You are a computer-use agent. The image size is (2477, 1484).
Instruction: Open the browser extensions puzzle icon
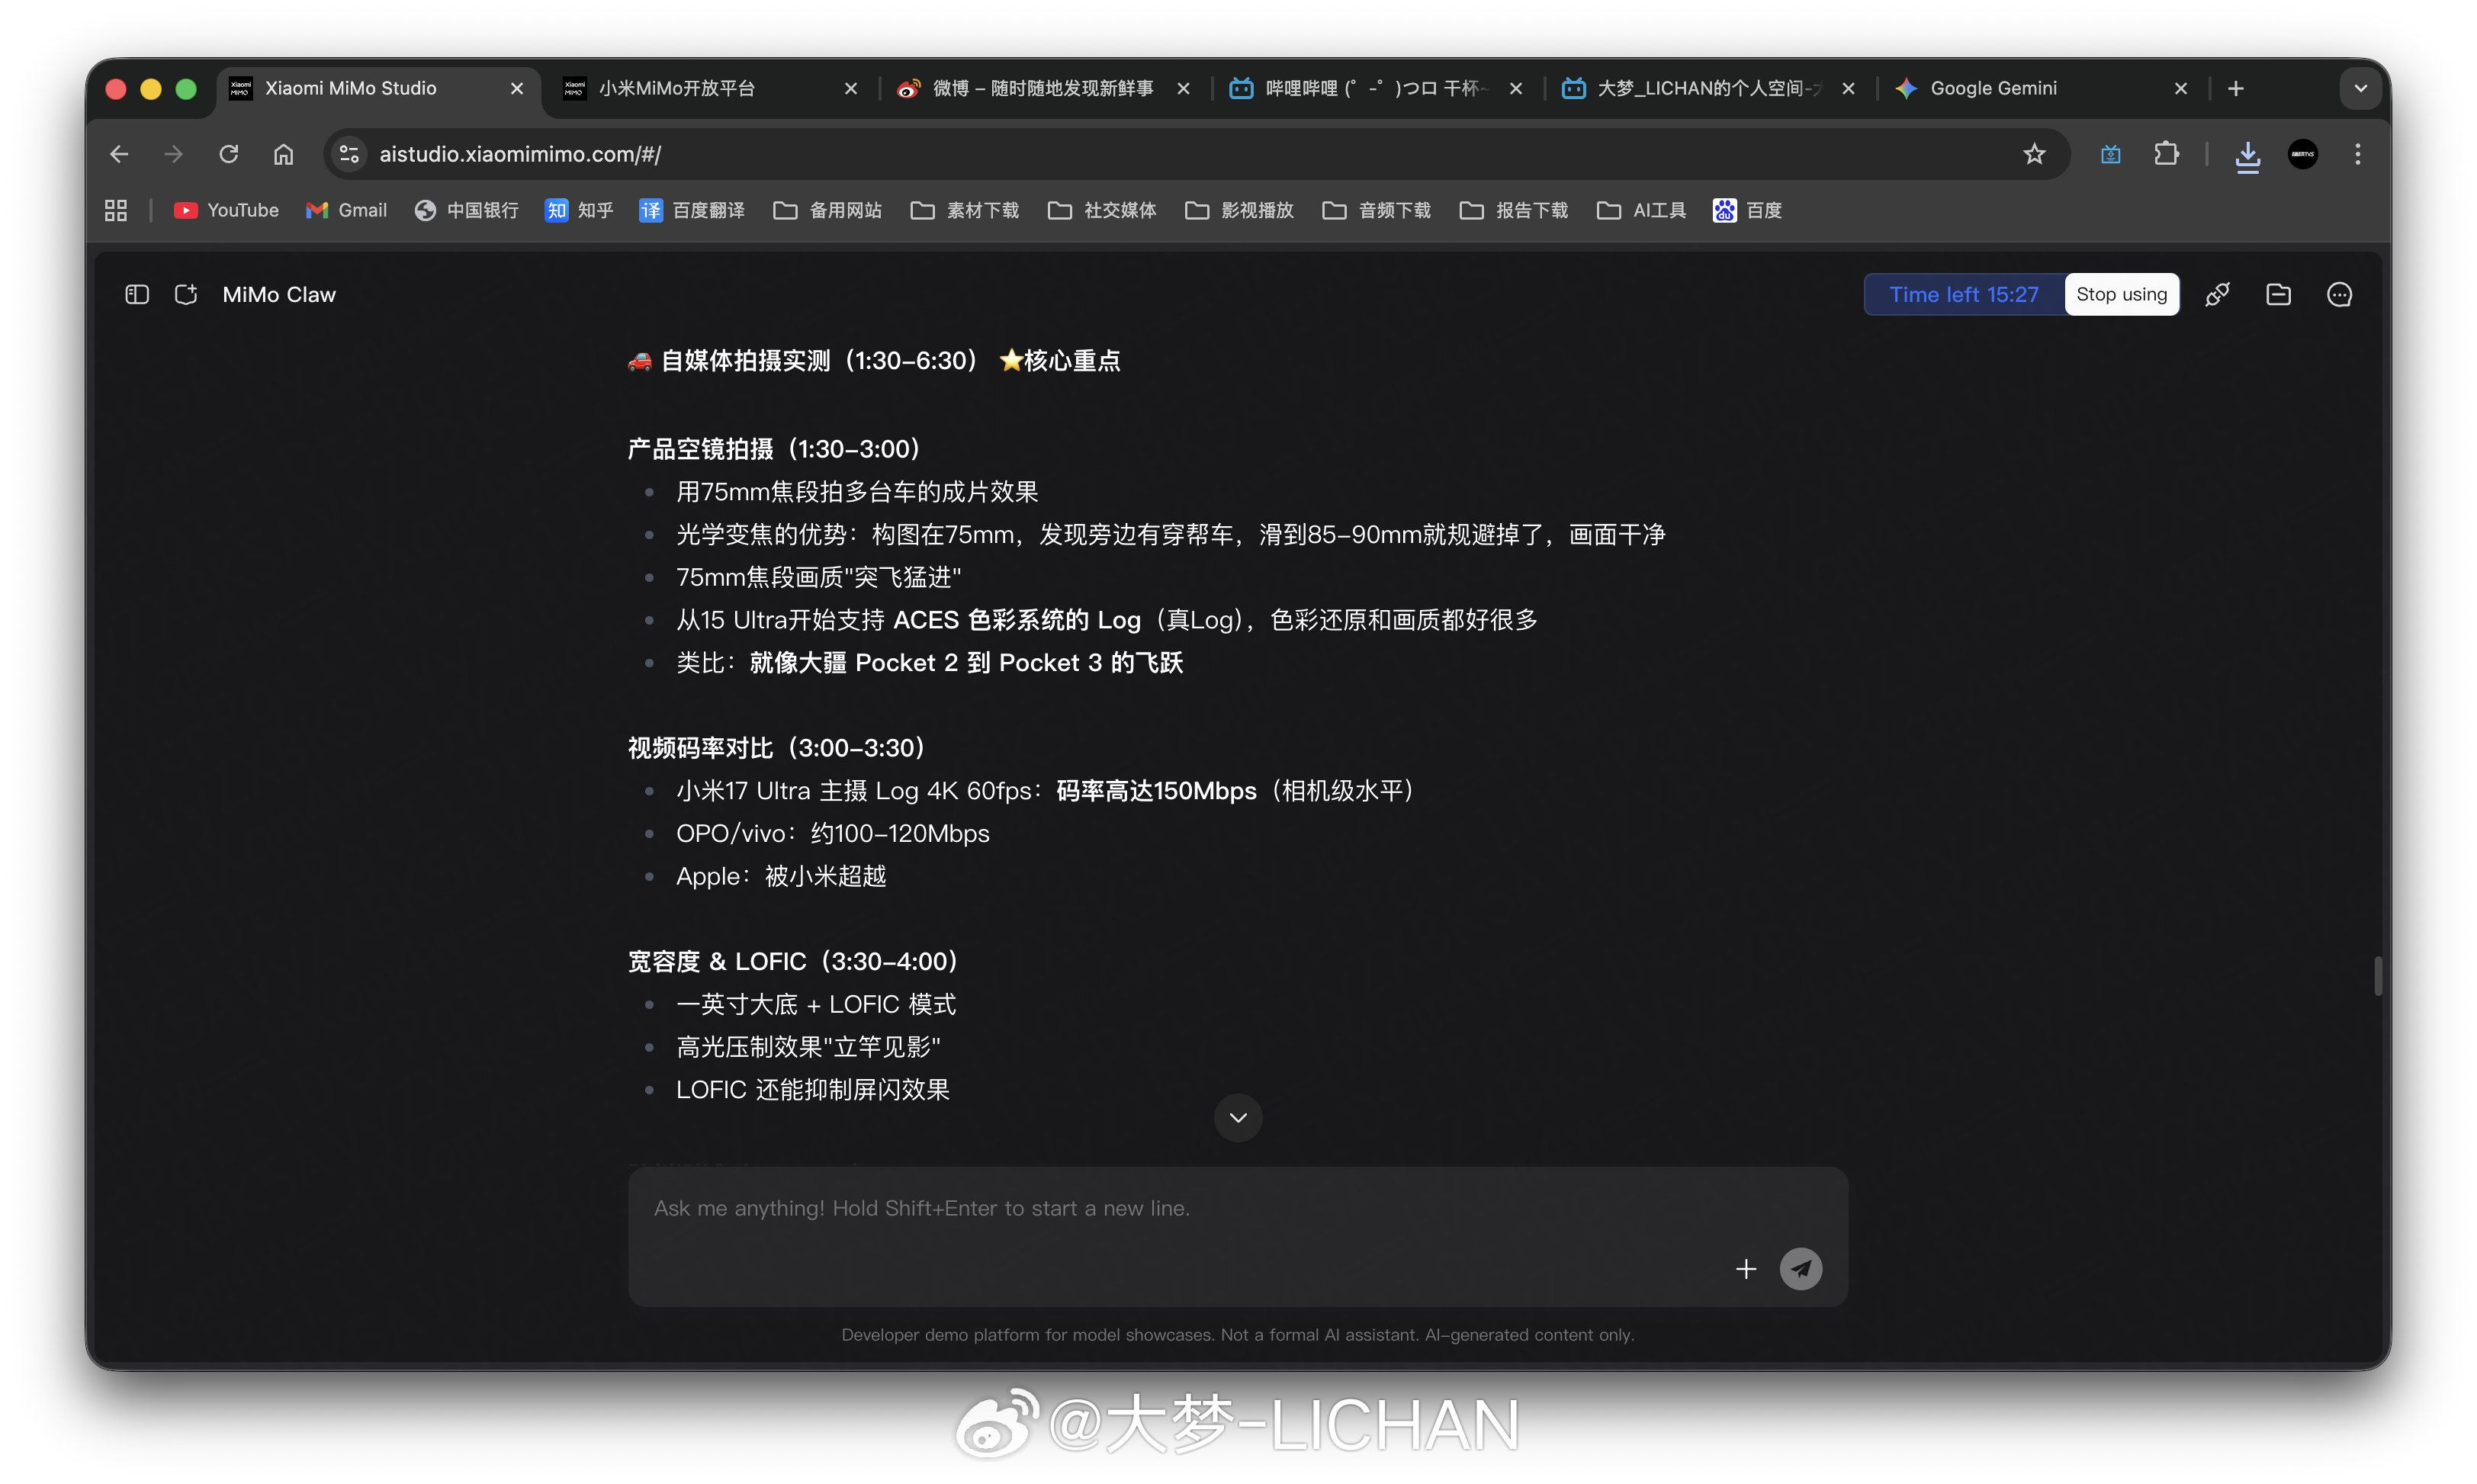click(x=2166, y=154)
